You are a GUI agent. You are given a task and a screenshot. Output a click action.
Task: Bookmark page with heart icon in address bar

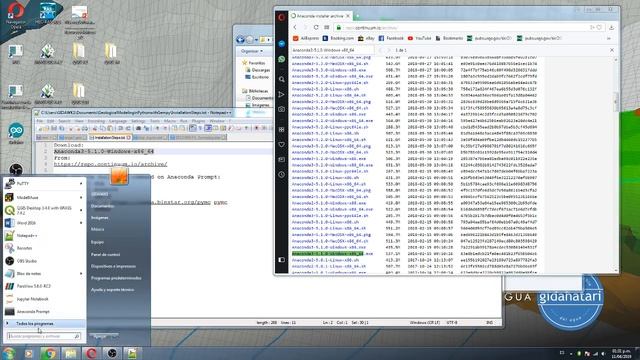(x=599, y=27)
